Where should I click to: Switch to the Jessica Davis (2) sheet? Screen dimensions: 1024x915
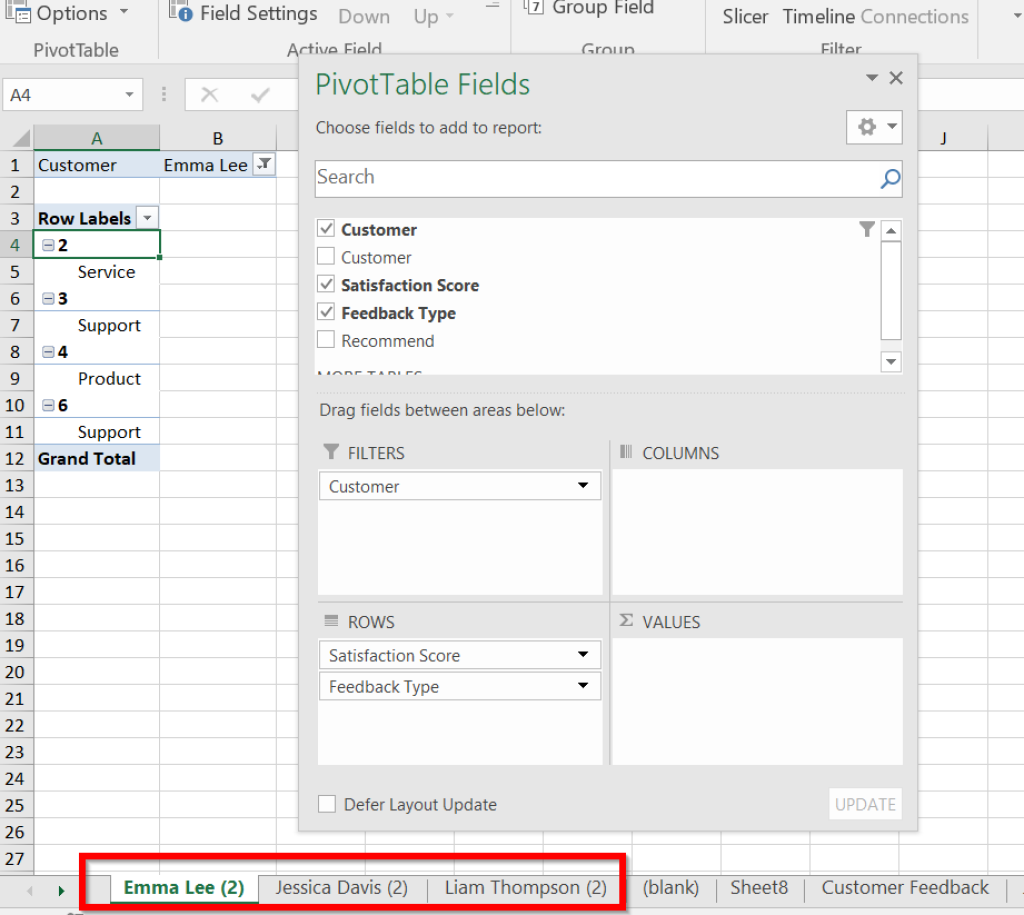click(341, 887)
